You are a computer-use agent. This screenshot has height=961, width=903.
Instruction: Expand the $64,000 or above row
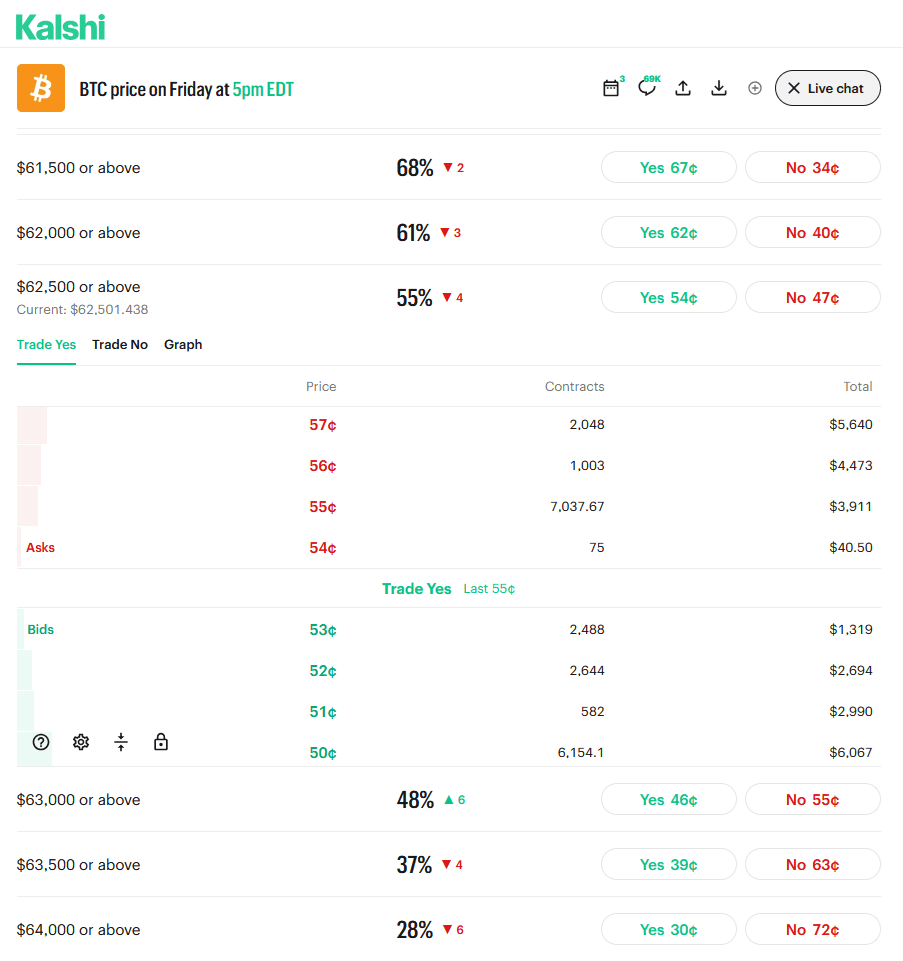point(449,929)
